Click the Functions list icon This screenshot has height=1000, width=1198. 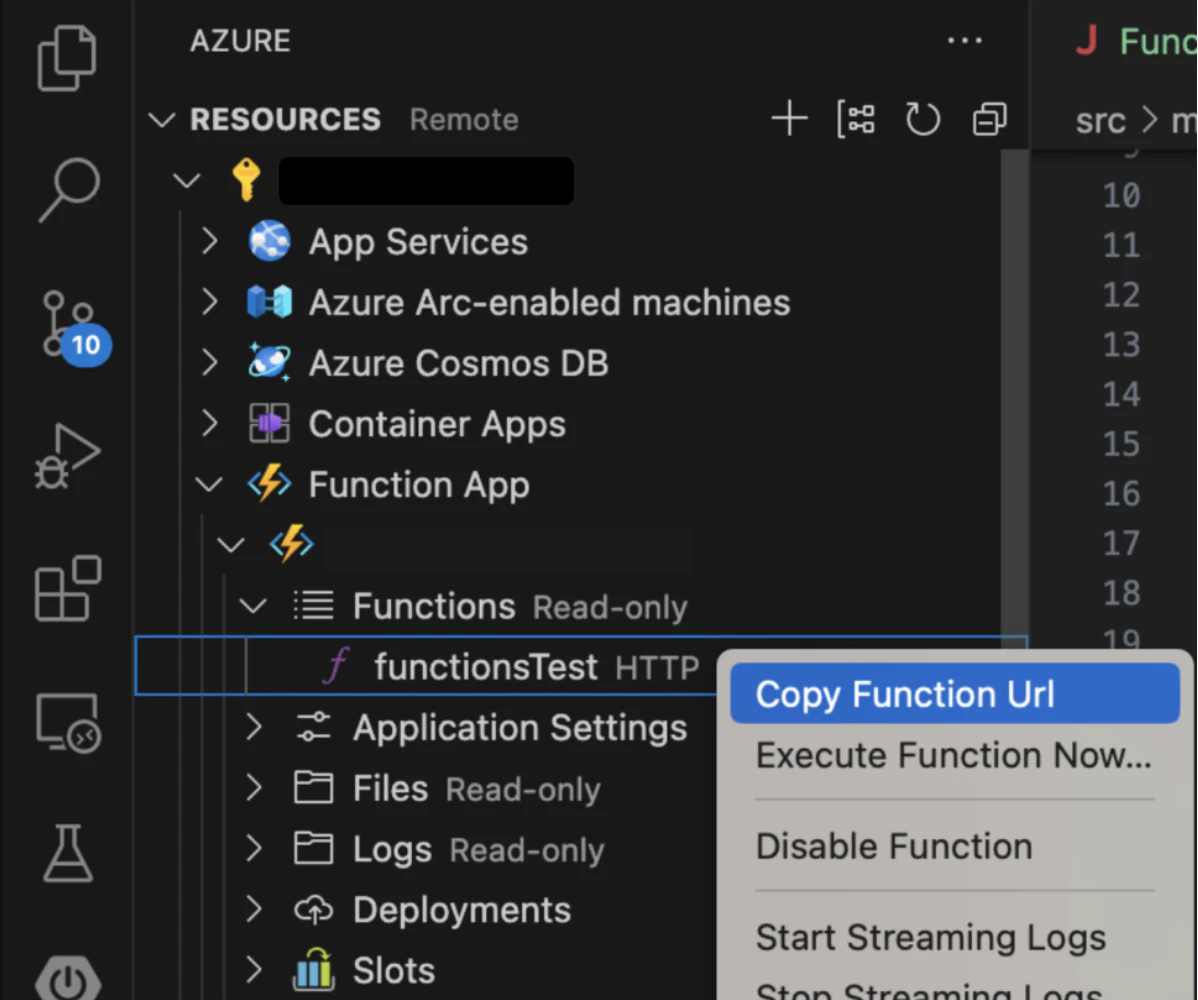(x=313, y=605)
